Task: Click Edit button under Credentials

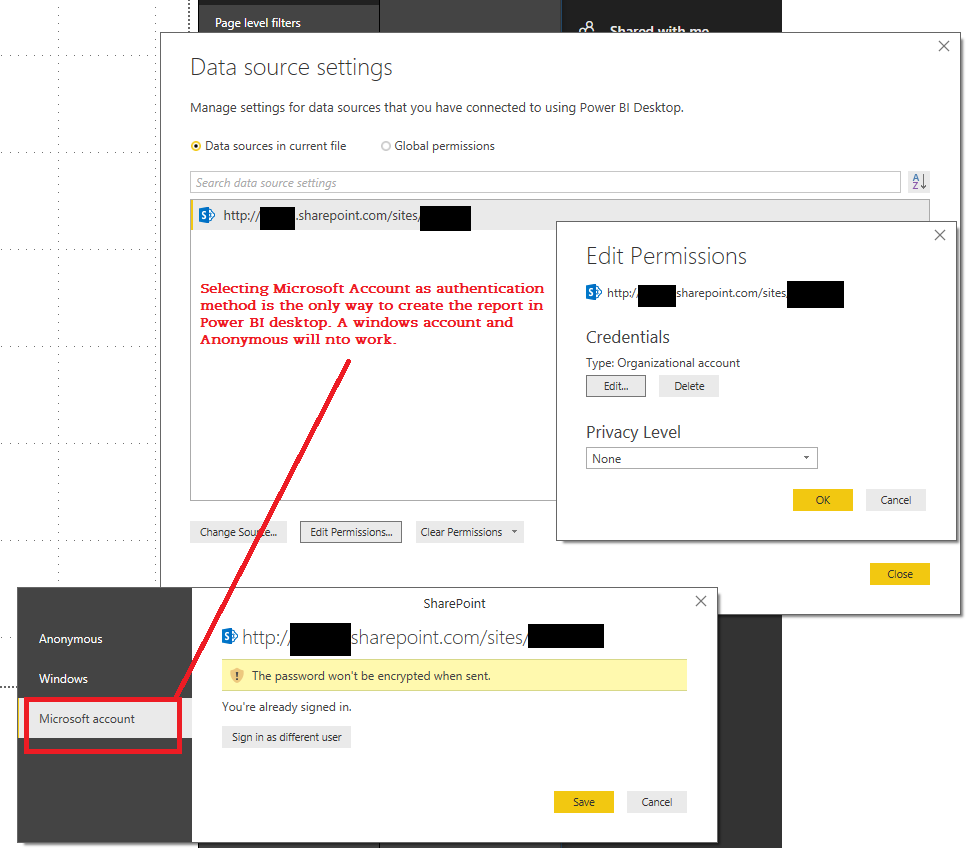Action: pos(616,386)
